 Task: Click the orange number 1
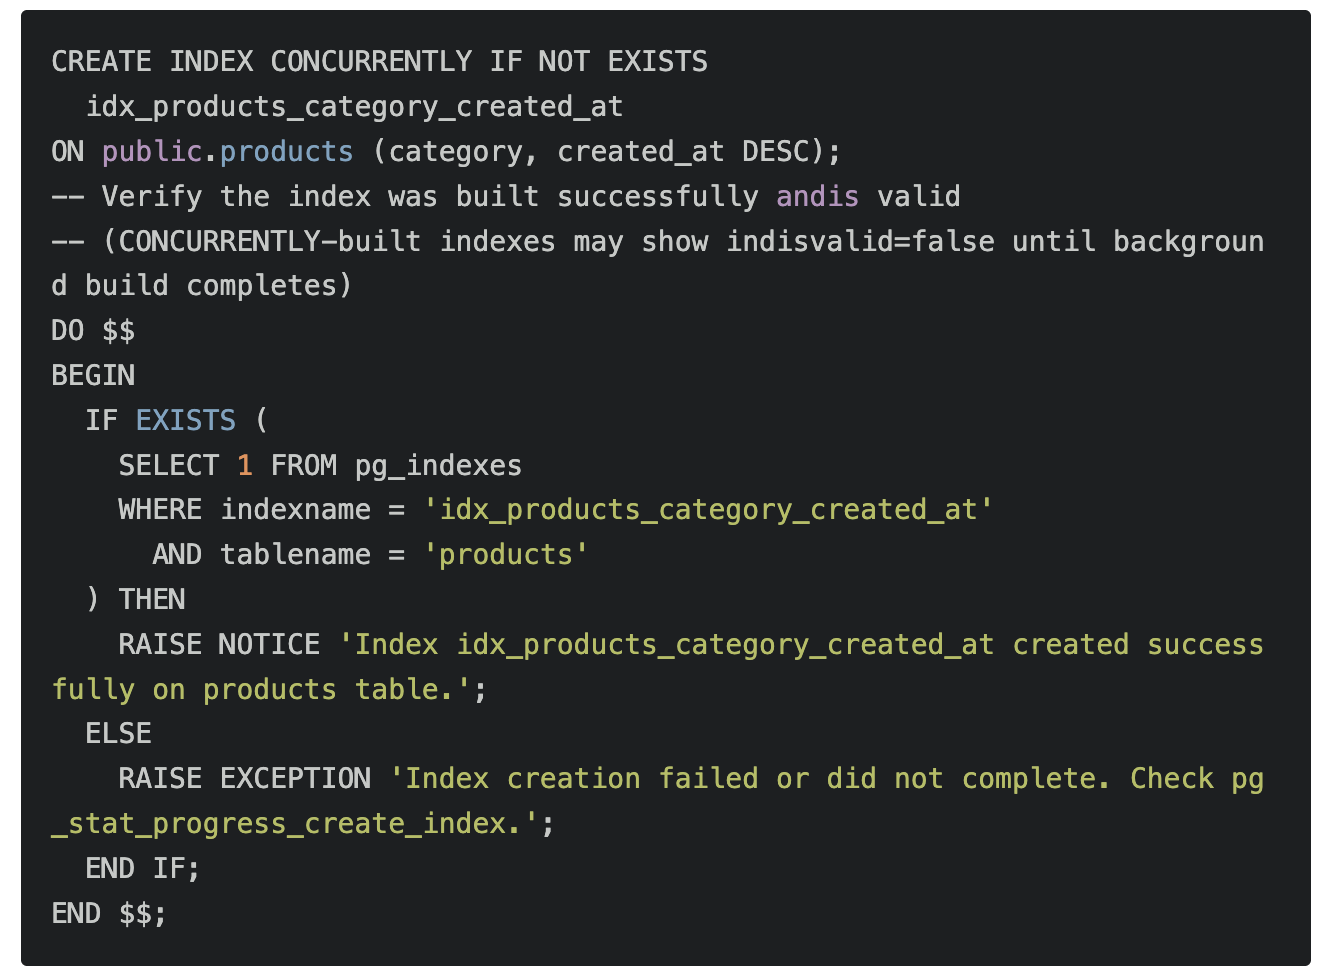point(245,466)
